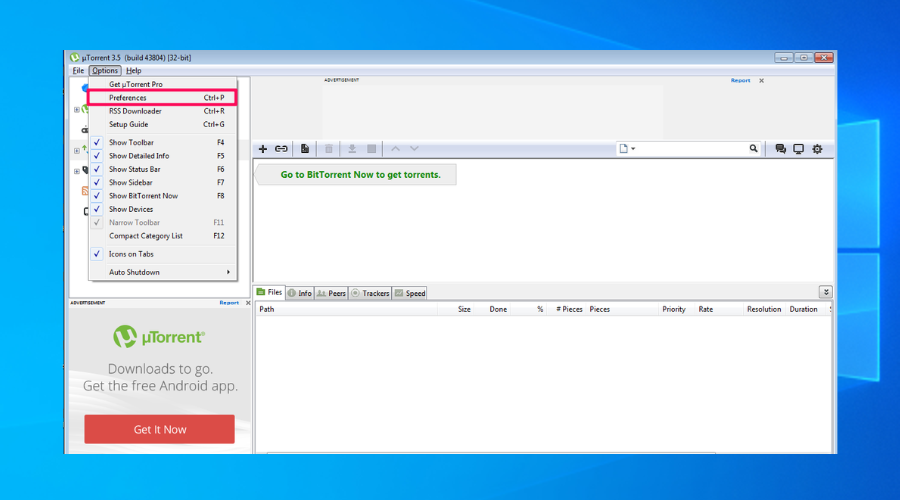
Task: Click the Remove torrent trash icon
Action: pos(329,149)
